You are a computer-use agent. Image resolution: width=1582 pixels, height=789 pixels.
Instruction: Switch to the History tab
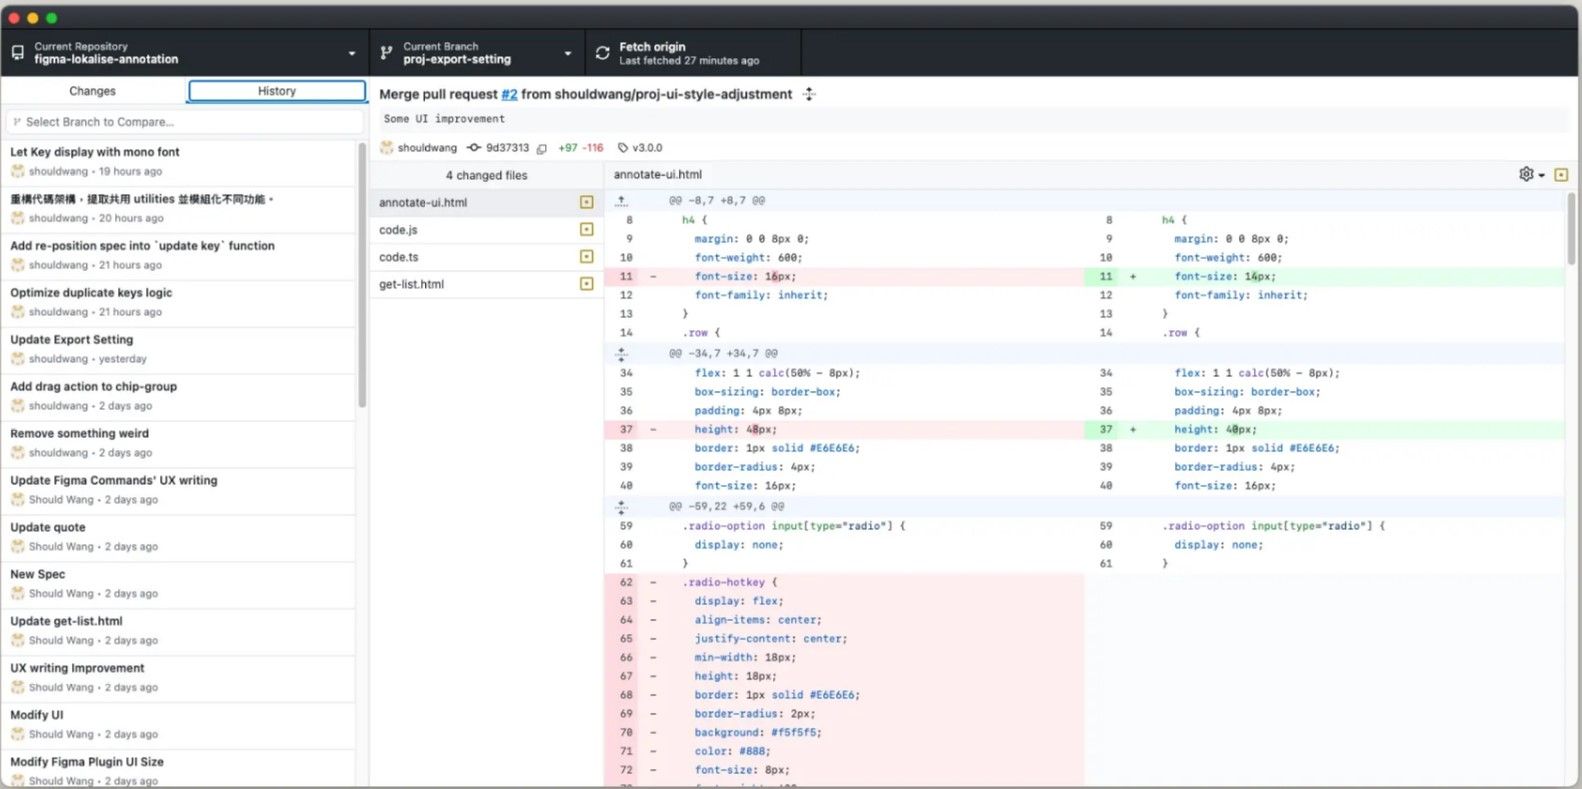point(277,91)
